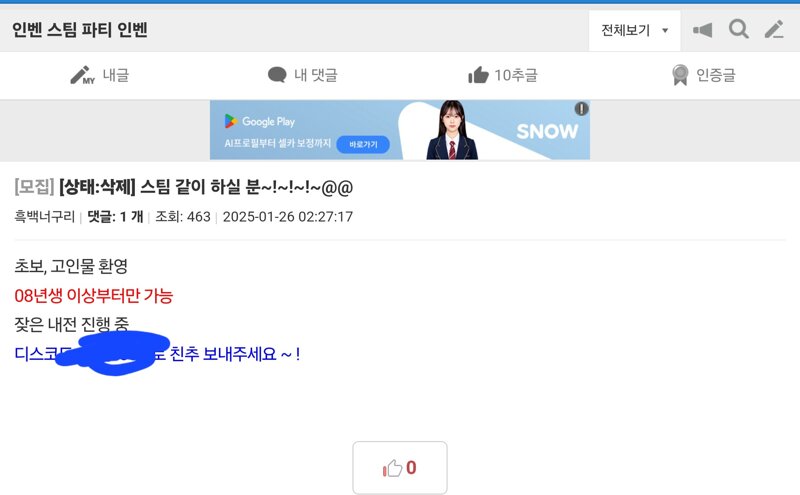This screenshot has width=800, height=495.
Task: Click the post title 스팀 같이 하실 분
Action: coord(246,187)
